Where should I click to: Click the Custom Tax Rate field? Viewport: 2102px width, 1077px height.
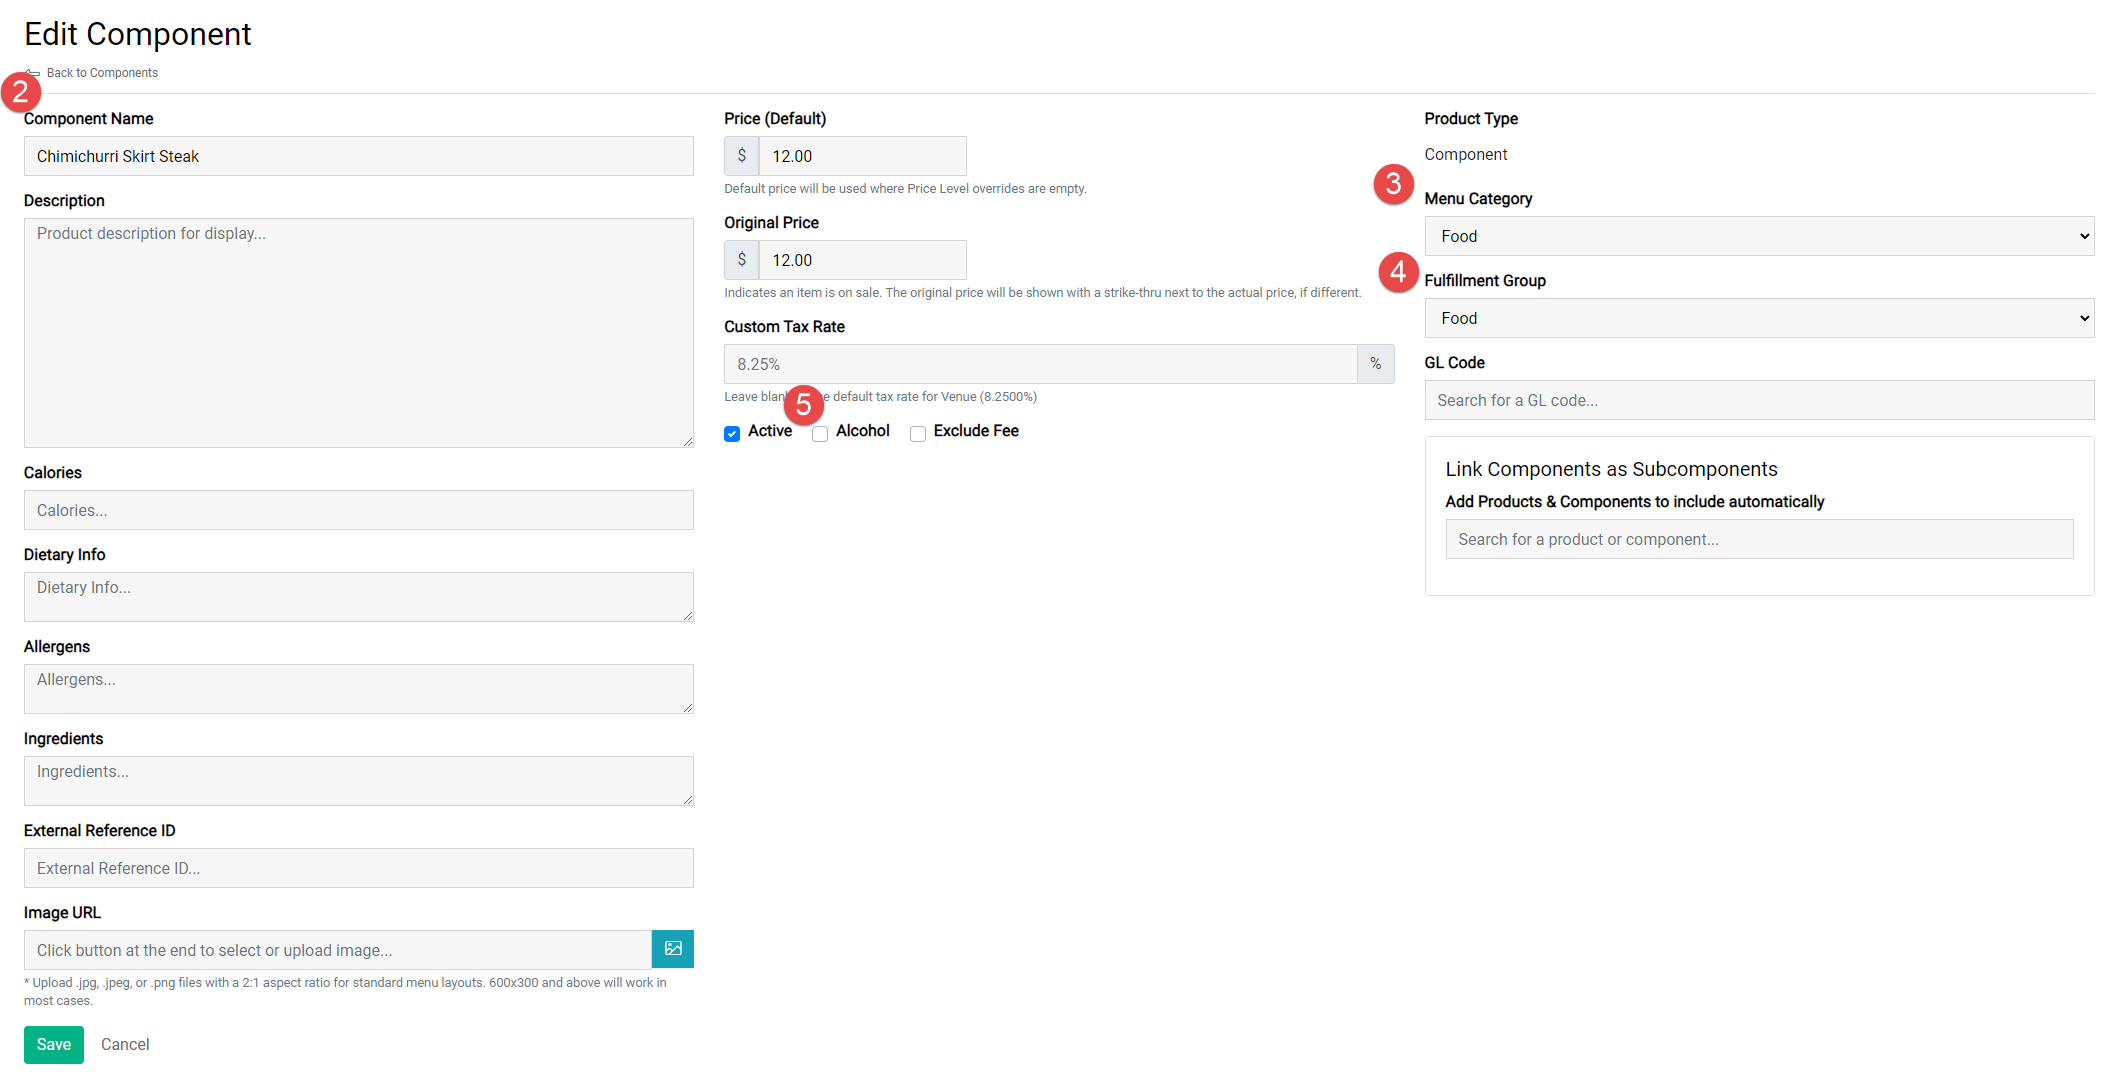(x=1040, y=364)
